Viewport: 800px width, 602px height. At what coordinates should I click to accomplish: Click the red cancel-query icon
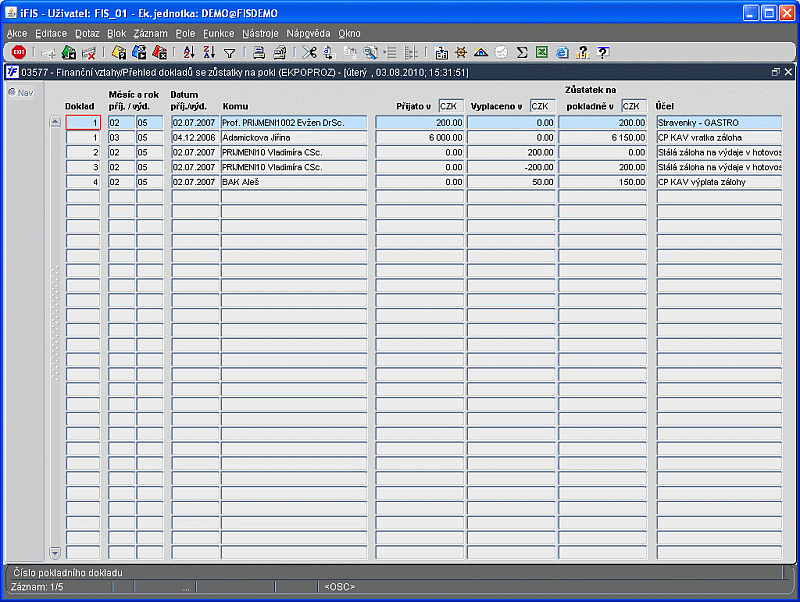pyautogui.click(x=159, y=52)
